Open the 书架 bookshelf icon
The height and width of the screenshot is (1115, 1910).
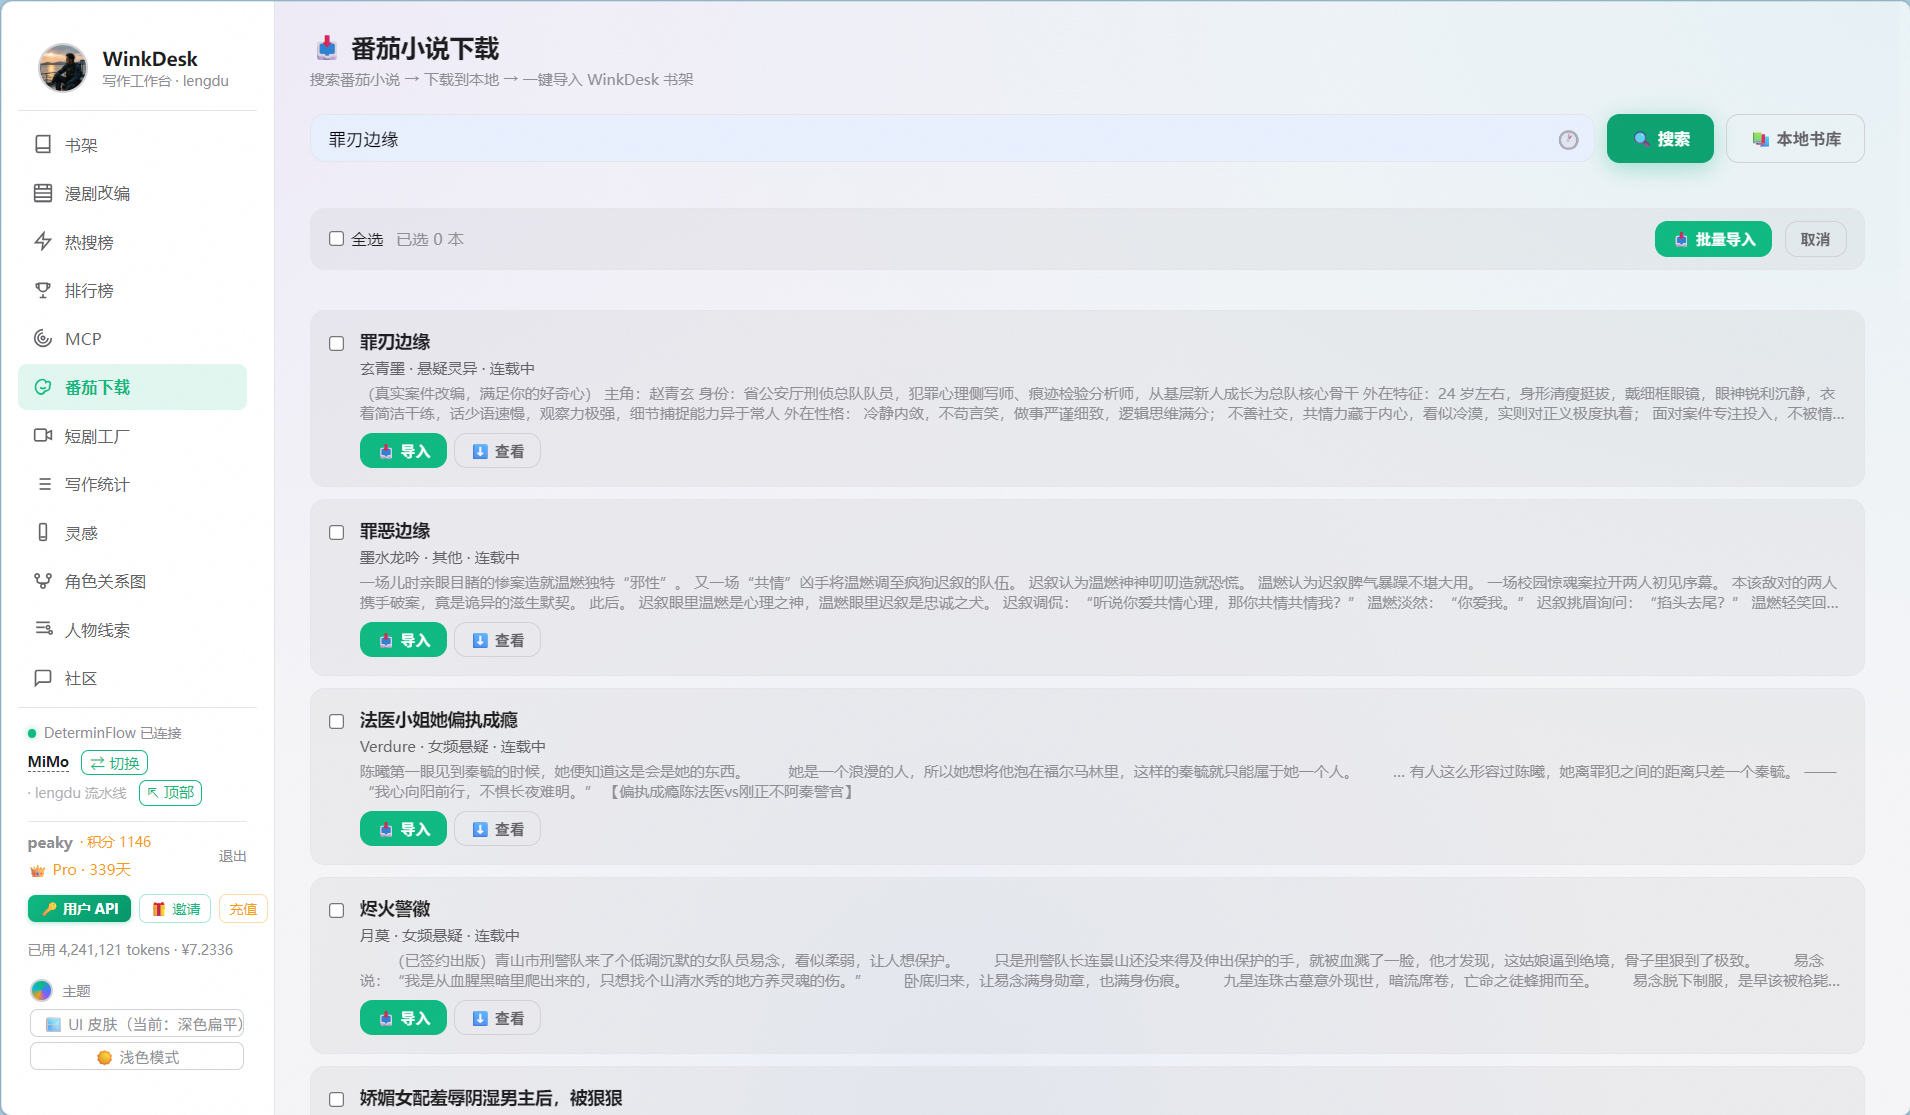[x=43, y=145]
